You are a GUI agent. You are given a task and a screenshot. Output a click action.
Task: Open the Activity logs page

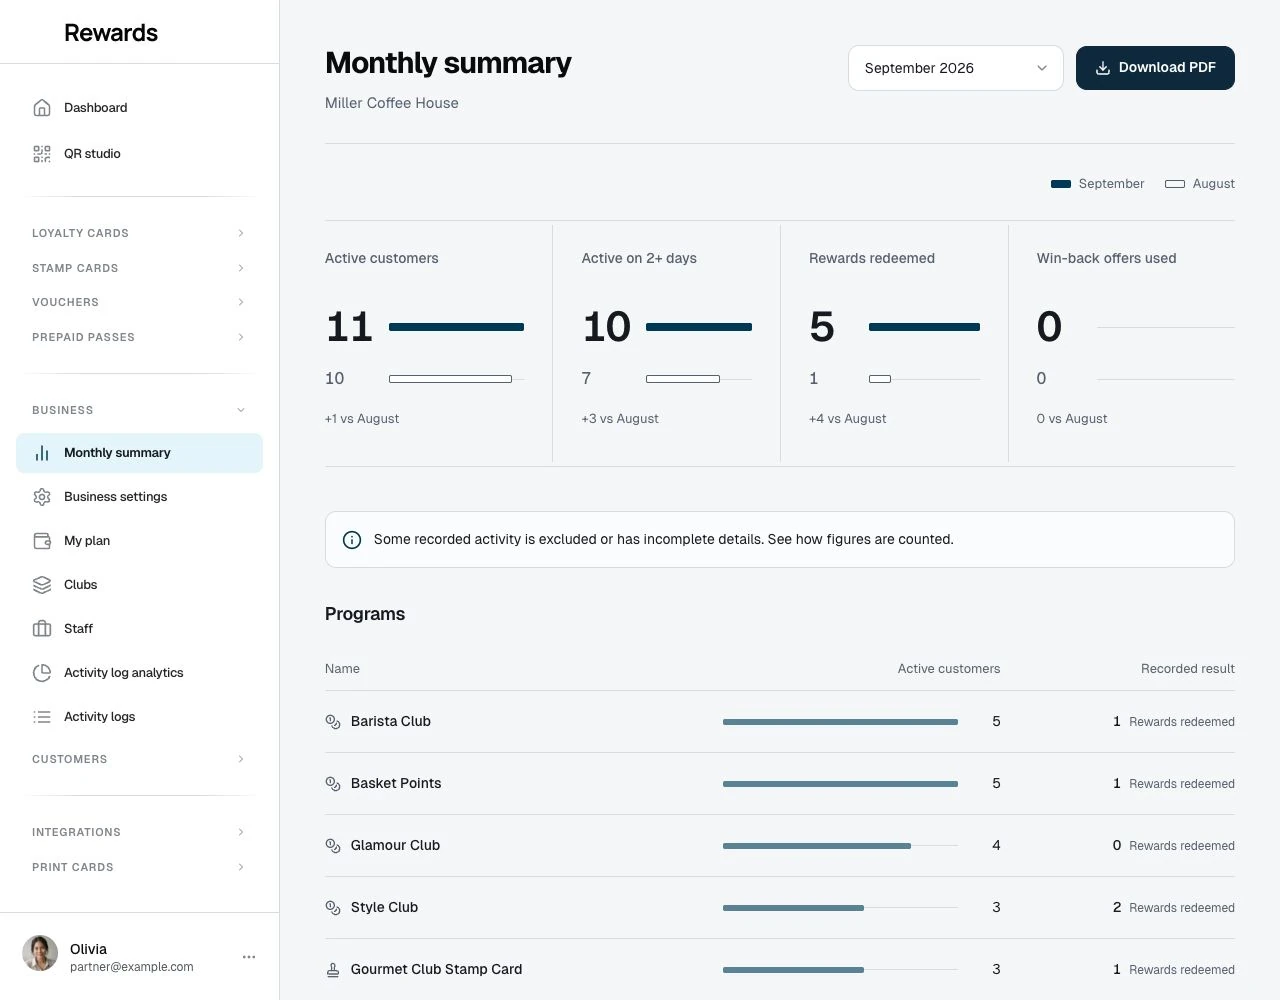[139, 717]
